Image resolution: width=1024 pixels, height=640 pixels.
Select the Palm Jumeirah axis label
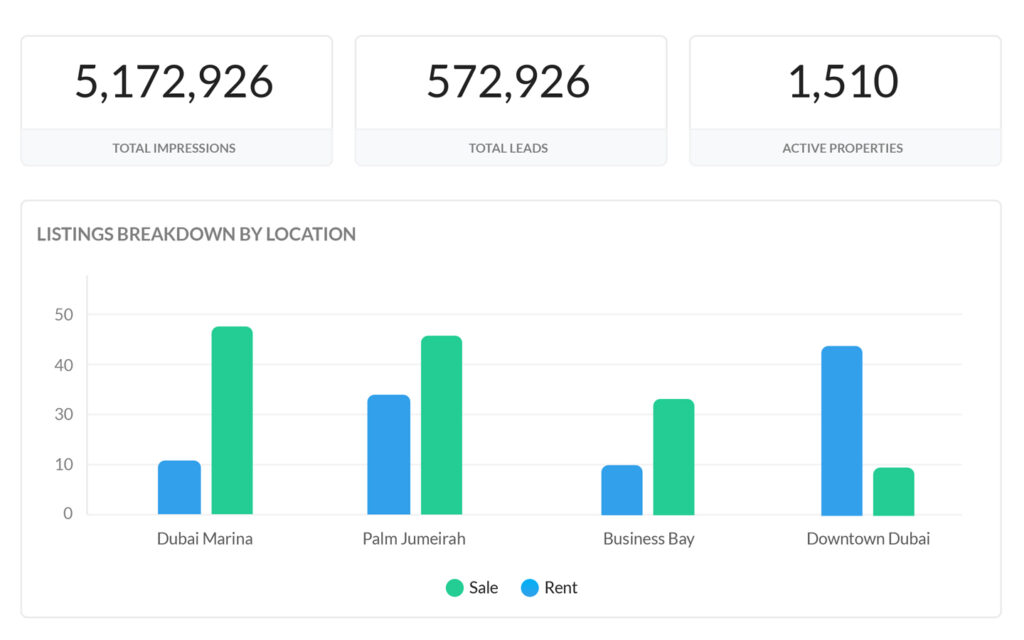pos(414,538)
